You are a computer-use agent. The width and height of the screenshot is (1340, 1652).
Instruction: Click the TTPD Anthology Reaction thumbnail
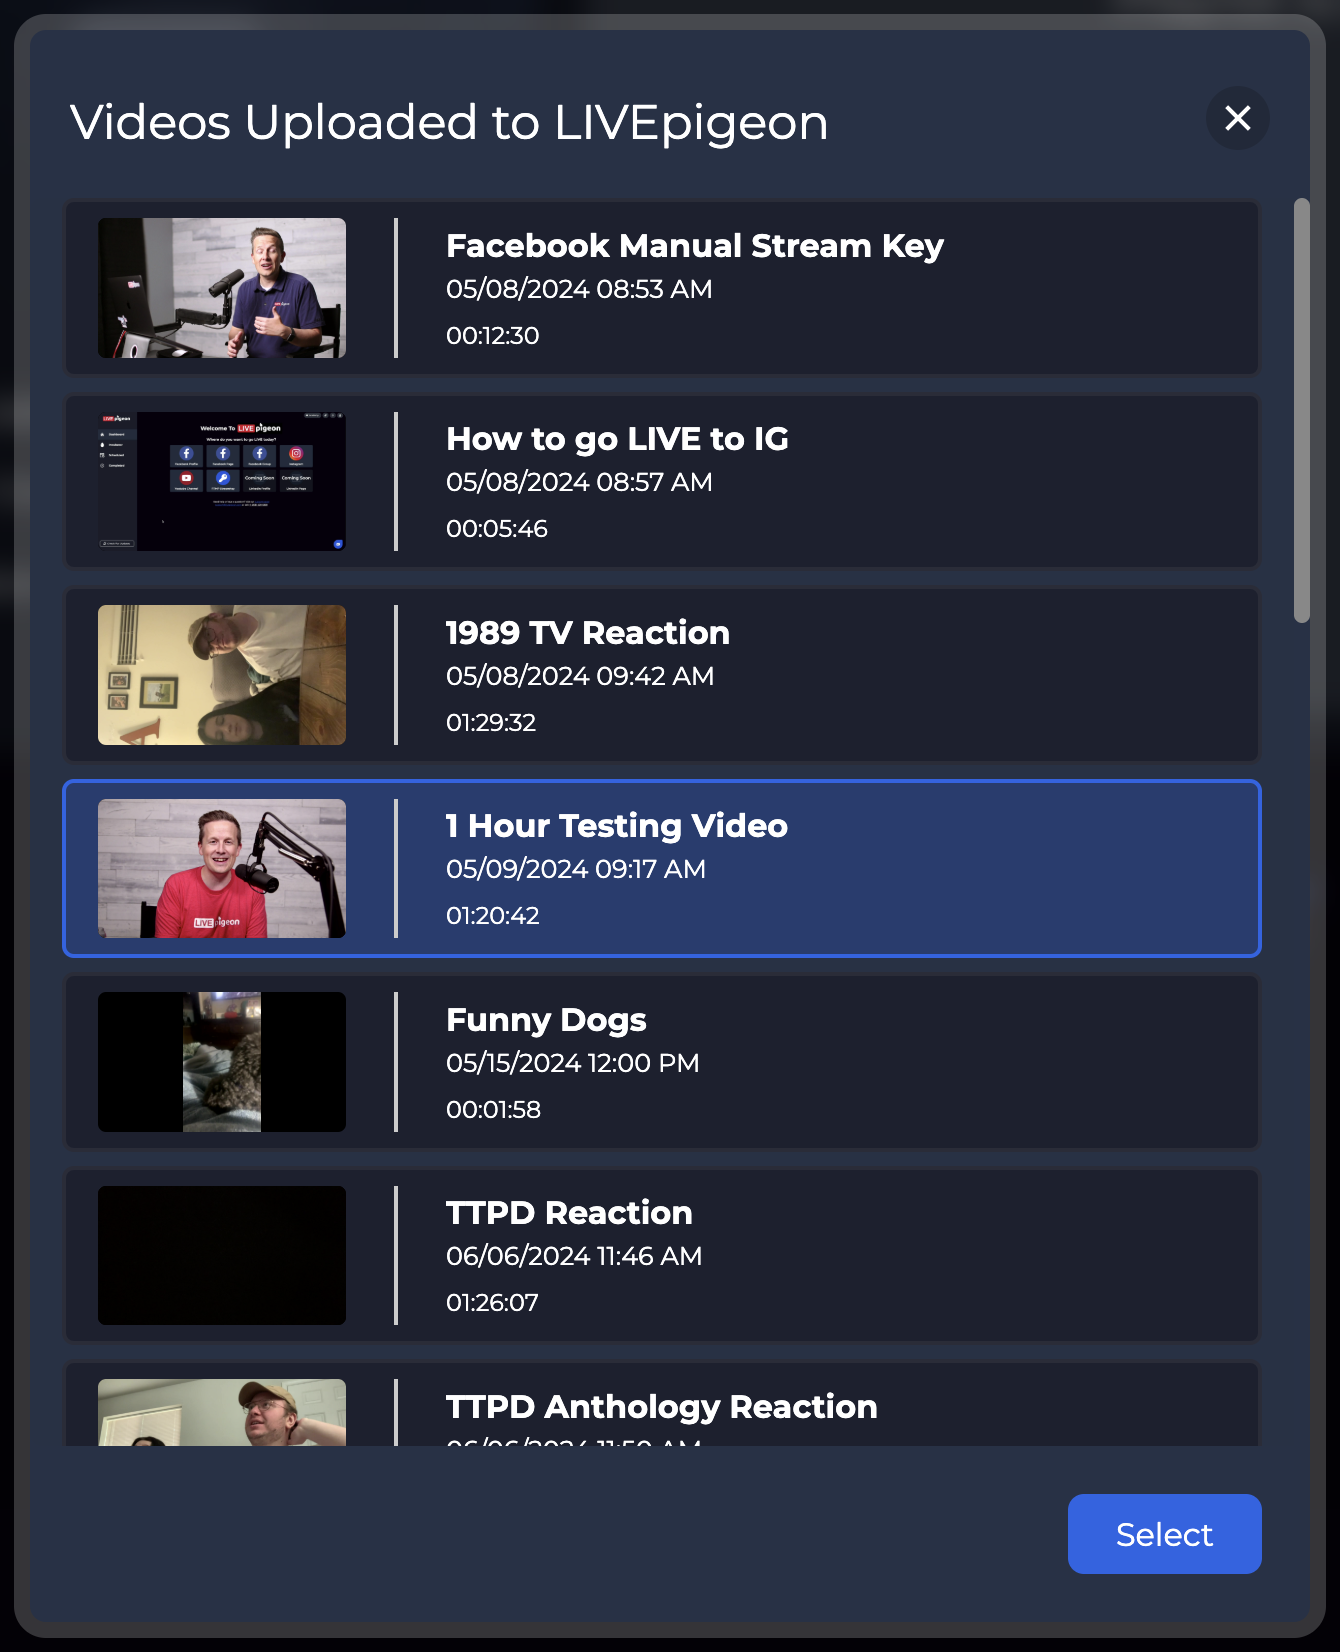point(222,1412)
